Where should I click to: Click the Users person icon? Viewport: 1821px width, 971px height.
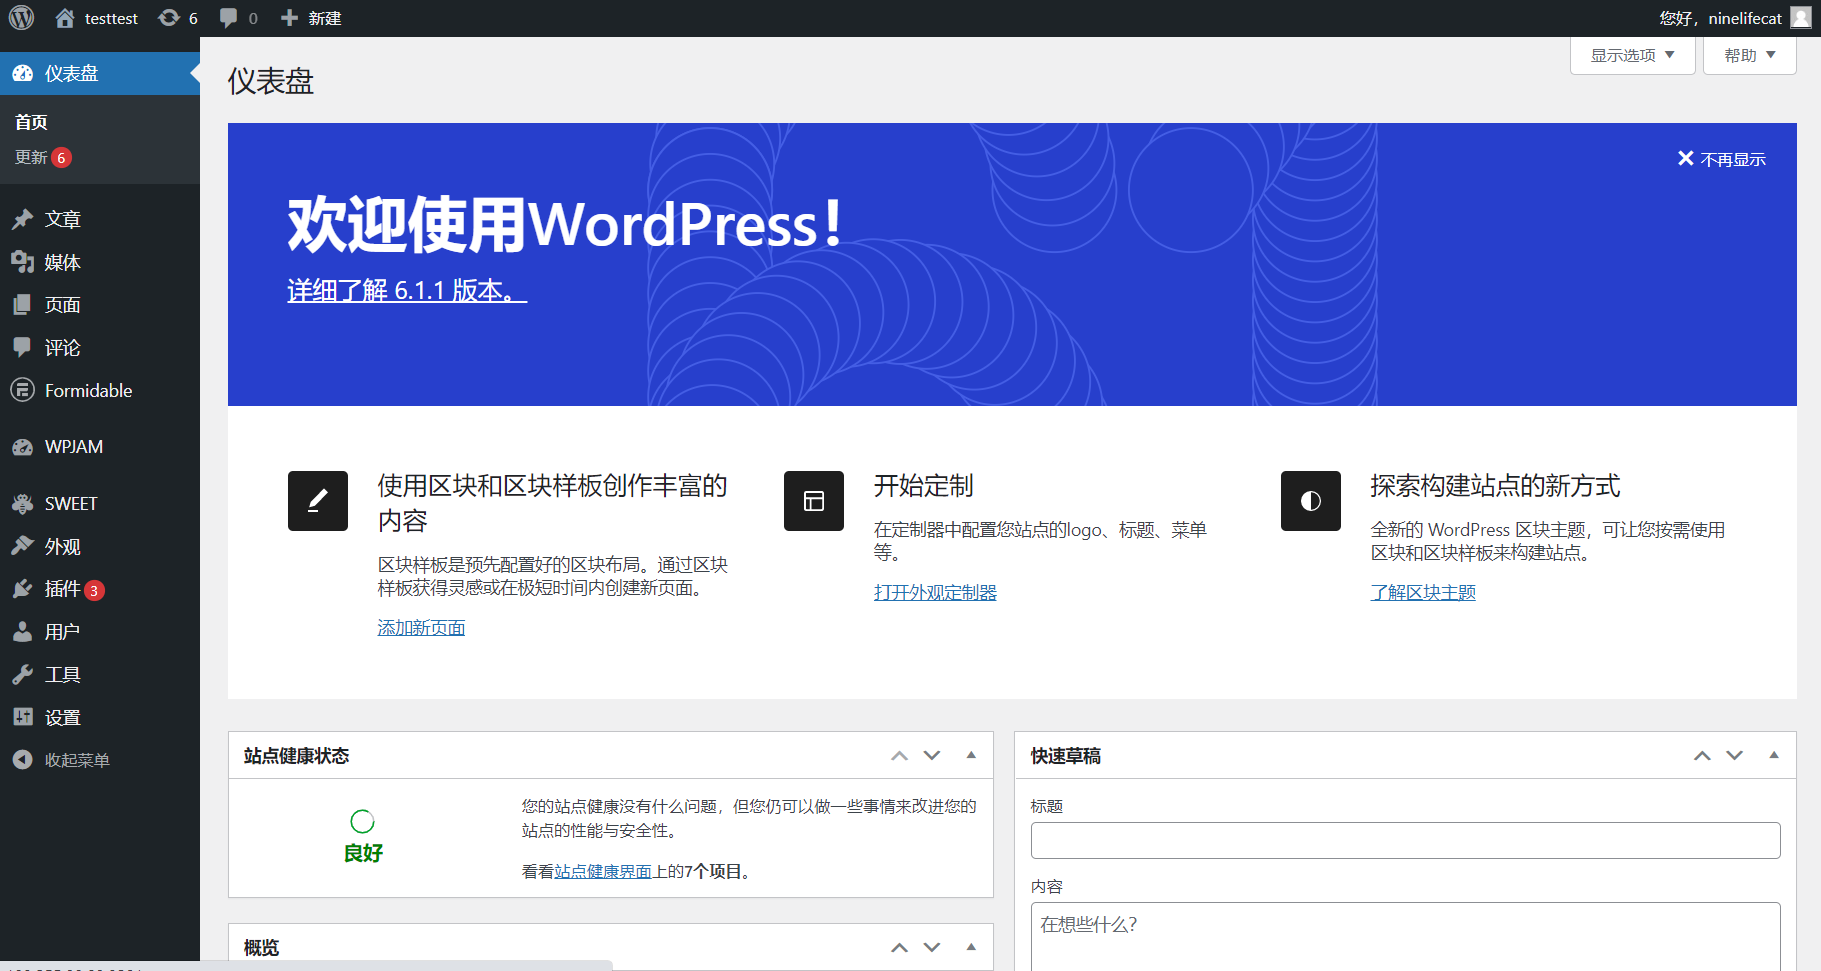coord(22,632)
